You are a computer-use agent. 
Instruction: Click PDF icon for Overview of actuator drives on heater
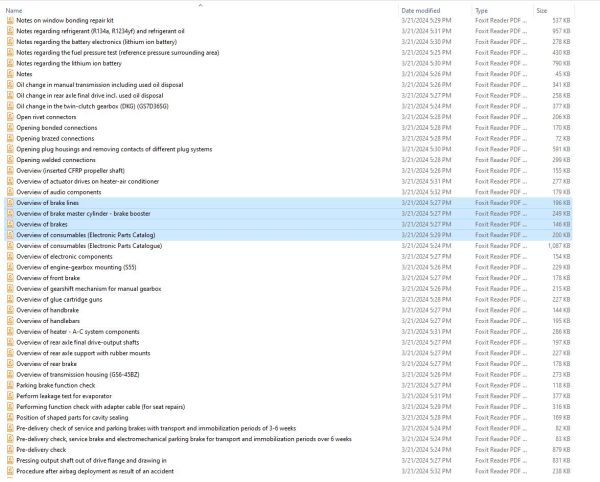[10, 181]
